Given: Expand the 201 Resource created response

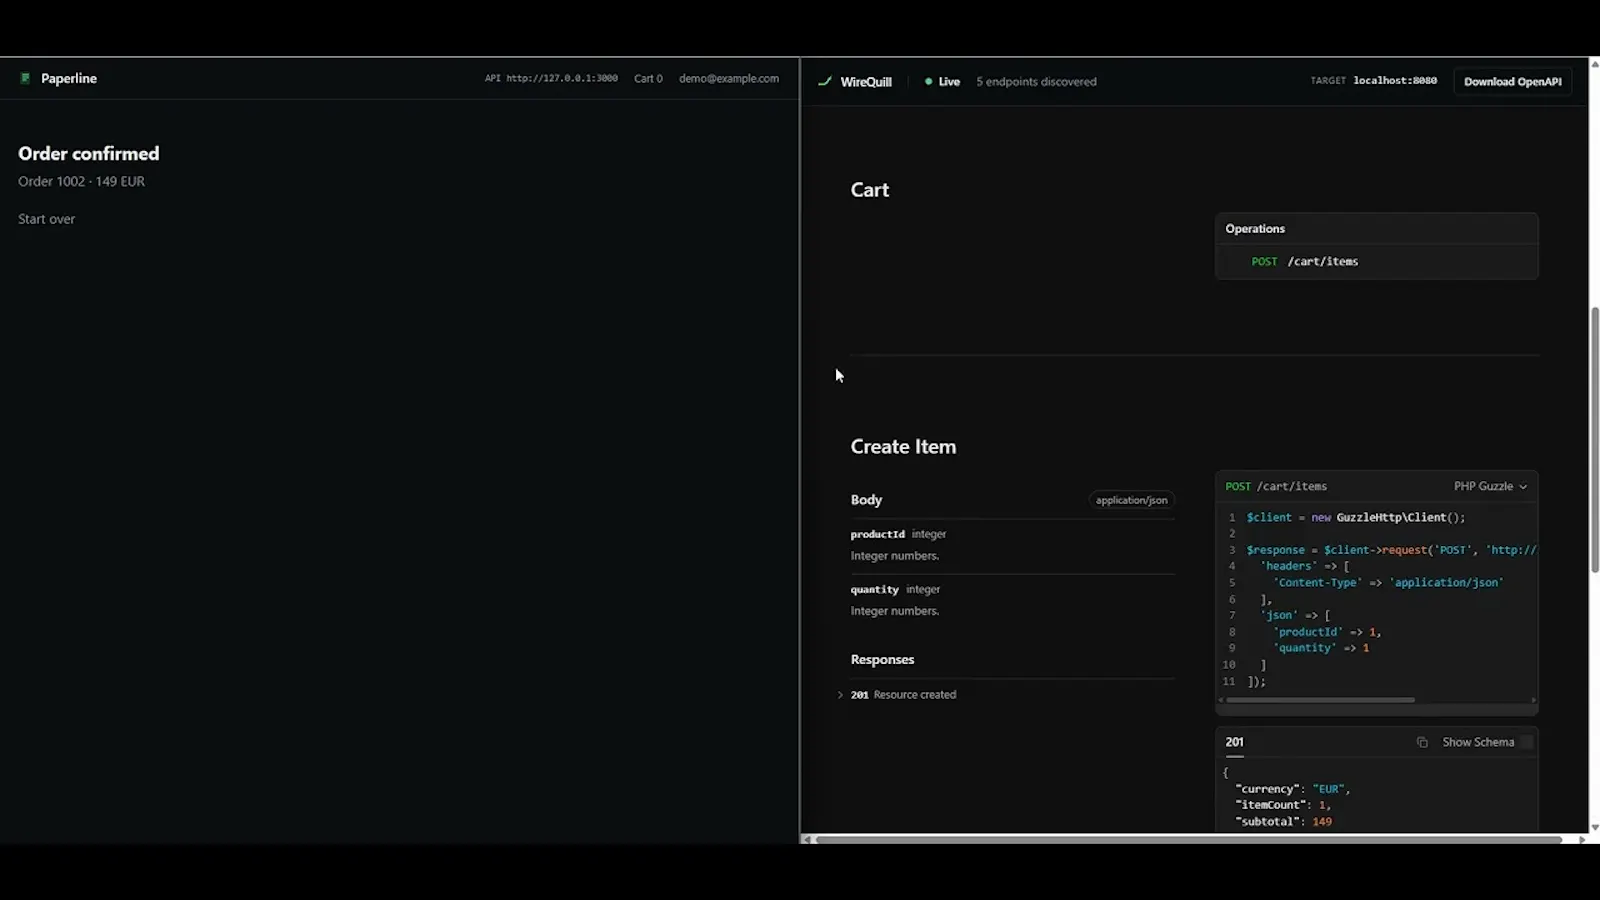Looking at the screenshot, I should point(903,695).
